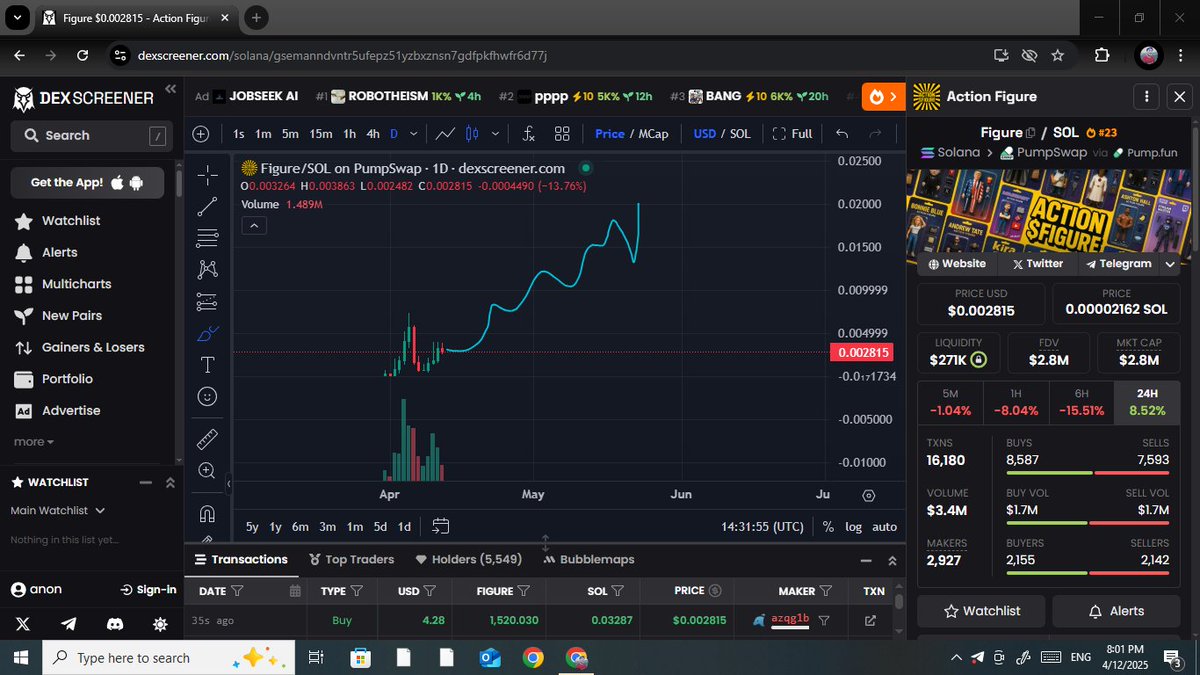Screen dimensions: 1200x675
Task: Open the chart layout grid icon
Action: (562, 133)
